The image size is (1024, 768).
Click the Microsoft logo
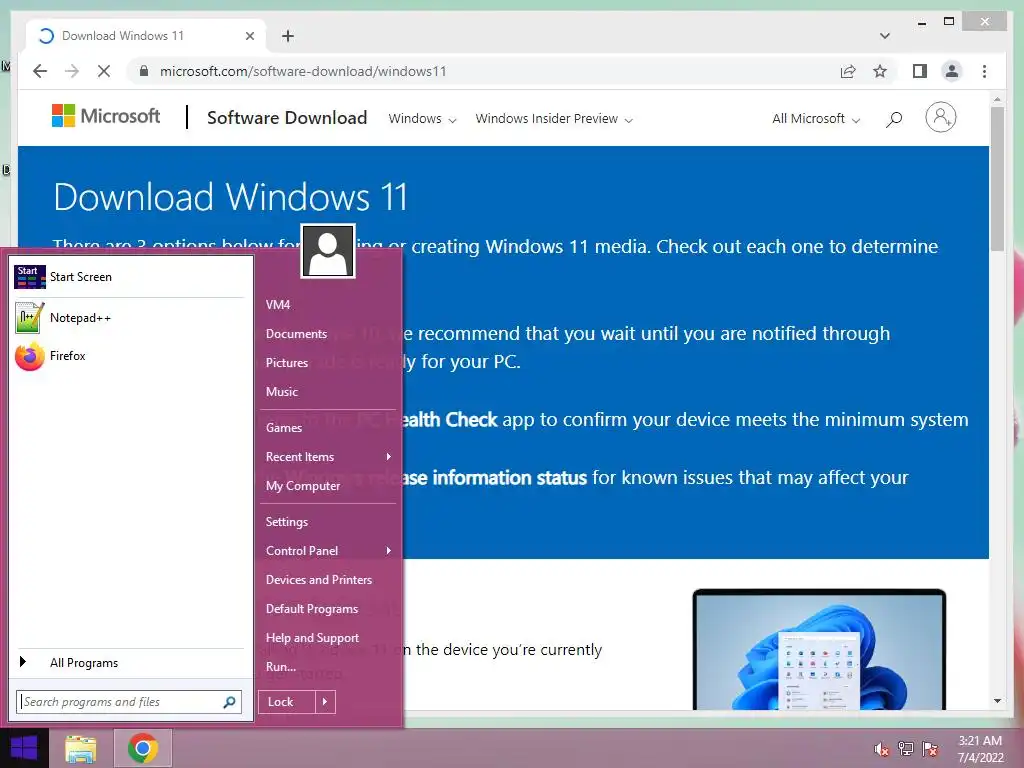click(x=106, y=116)
